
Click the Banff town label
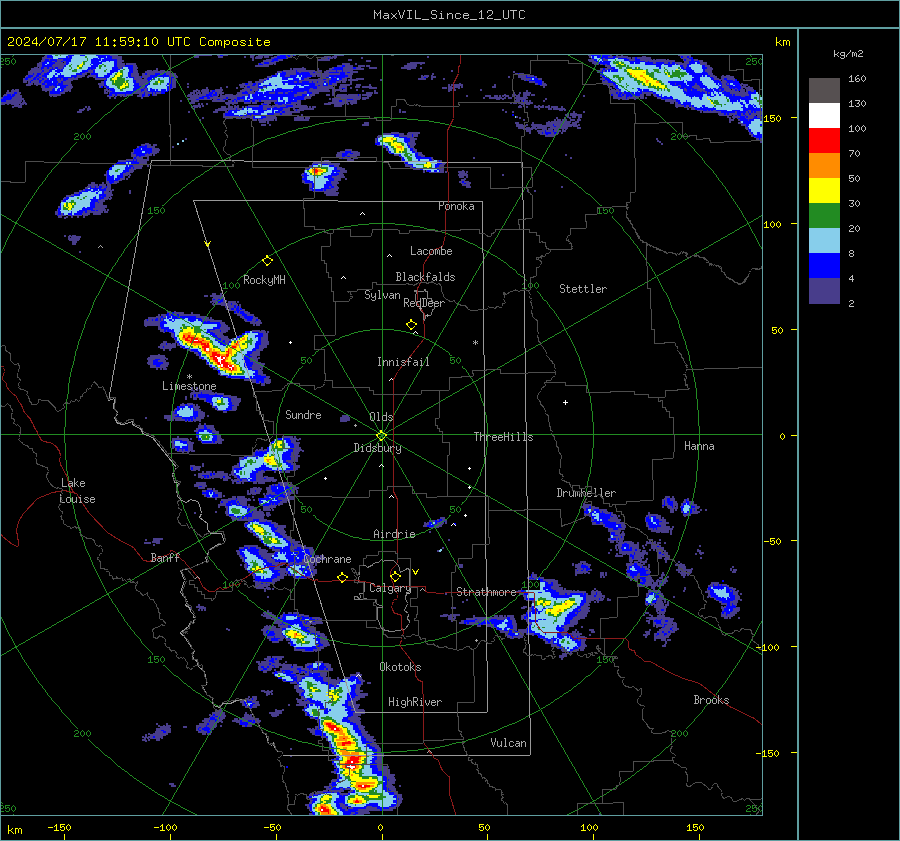165,557
